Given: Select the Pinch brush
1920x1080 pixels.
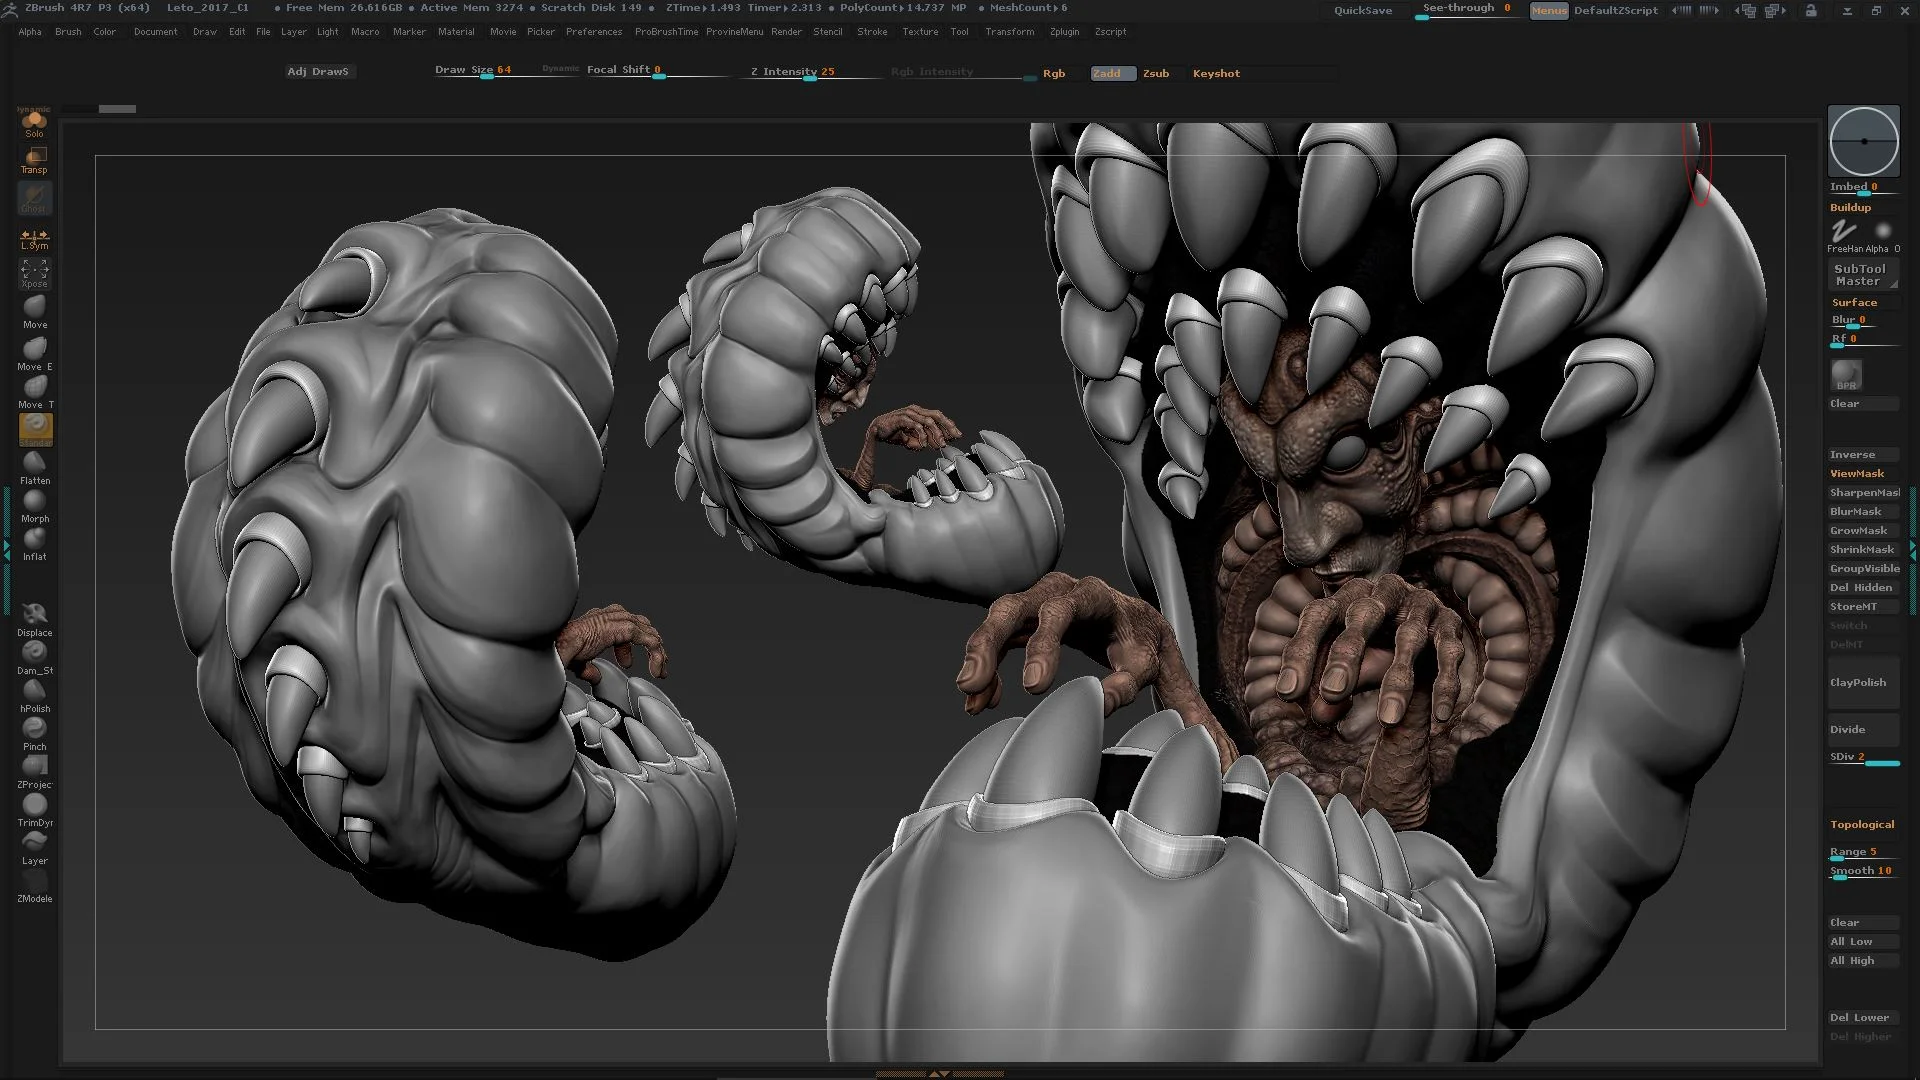Looking at the screenshot, I should [x=35, y=730].
